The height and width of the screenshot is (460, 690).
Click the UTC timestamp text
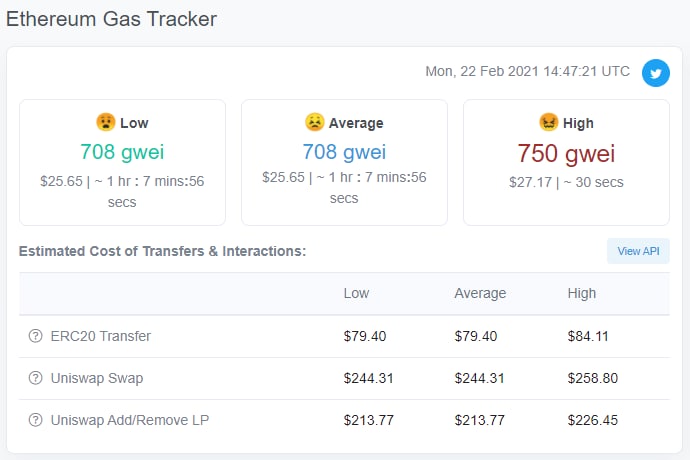pos(527,71)
